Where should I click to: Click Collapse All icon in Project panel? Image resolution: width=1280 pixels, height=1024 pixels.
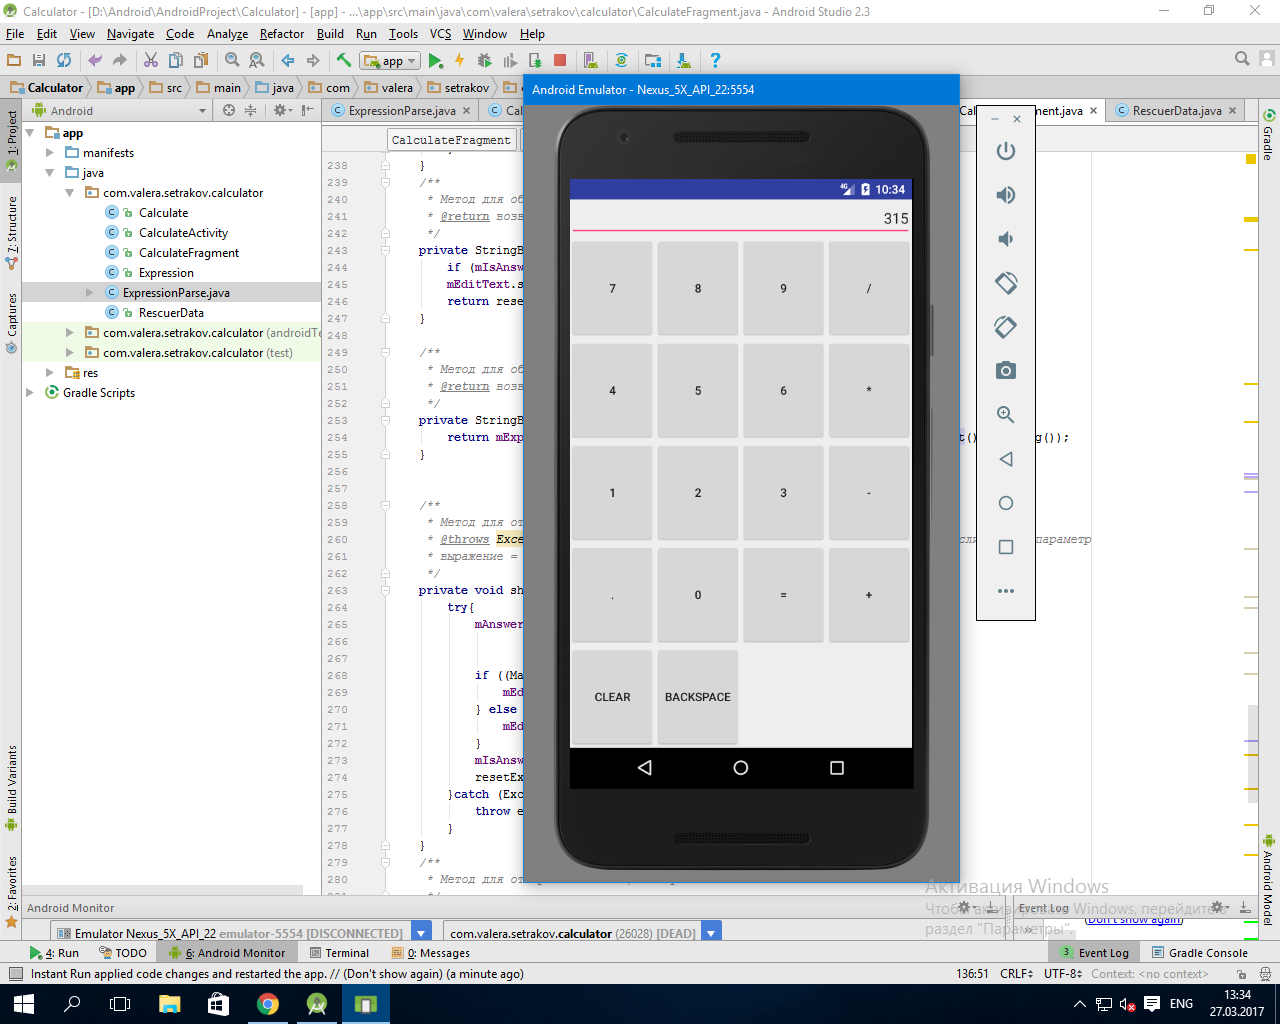251,111
